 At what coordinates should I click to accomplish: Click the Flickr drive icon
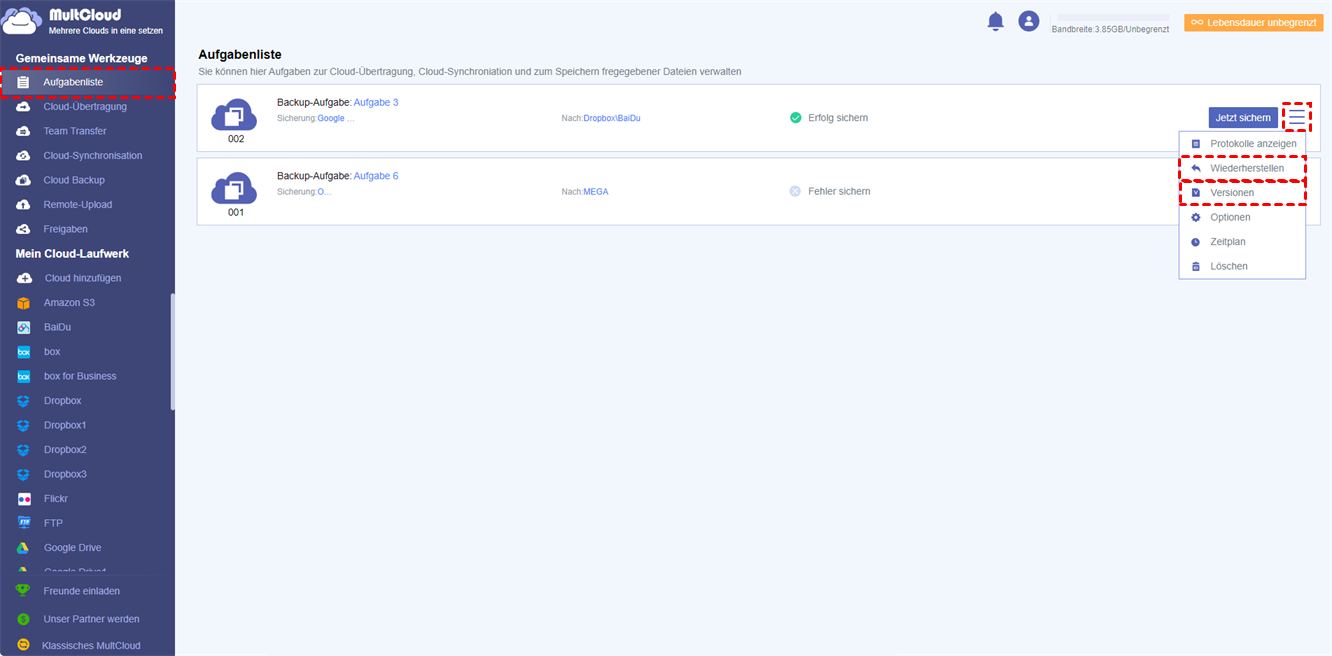pyautogui.click(x=24, y=499)
